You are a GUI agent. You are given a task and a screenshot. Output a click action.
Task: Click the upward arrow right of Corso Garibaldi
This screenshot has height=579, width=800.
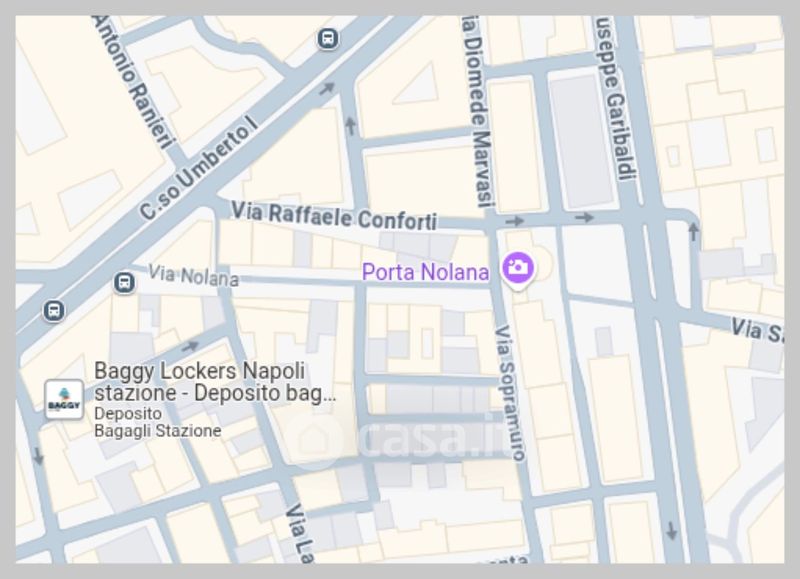[693, 232]
